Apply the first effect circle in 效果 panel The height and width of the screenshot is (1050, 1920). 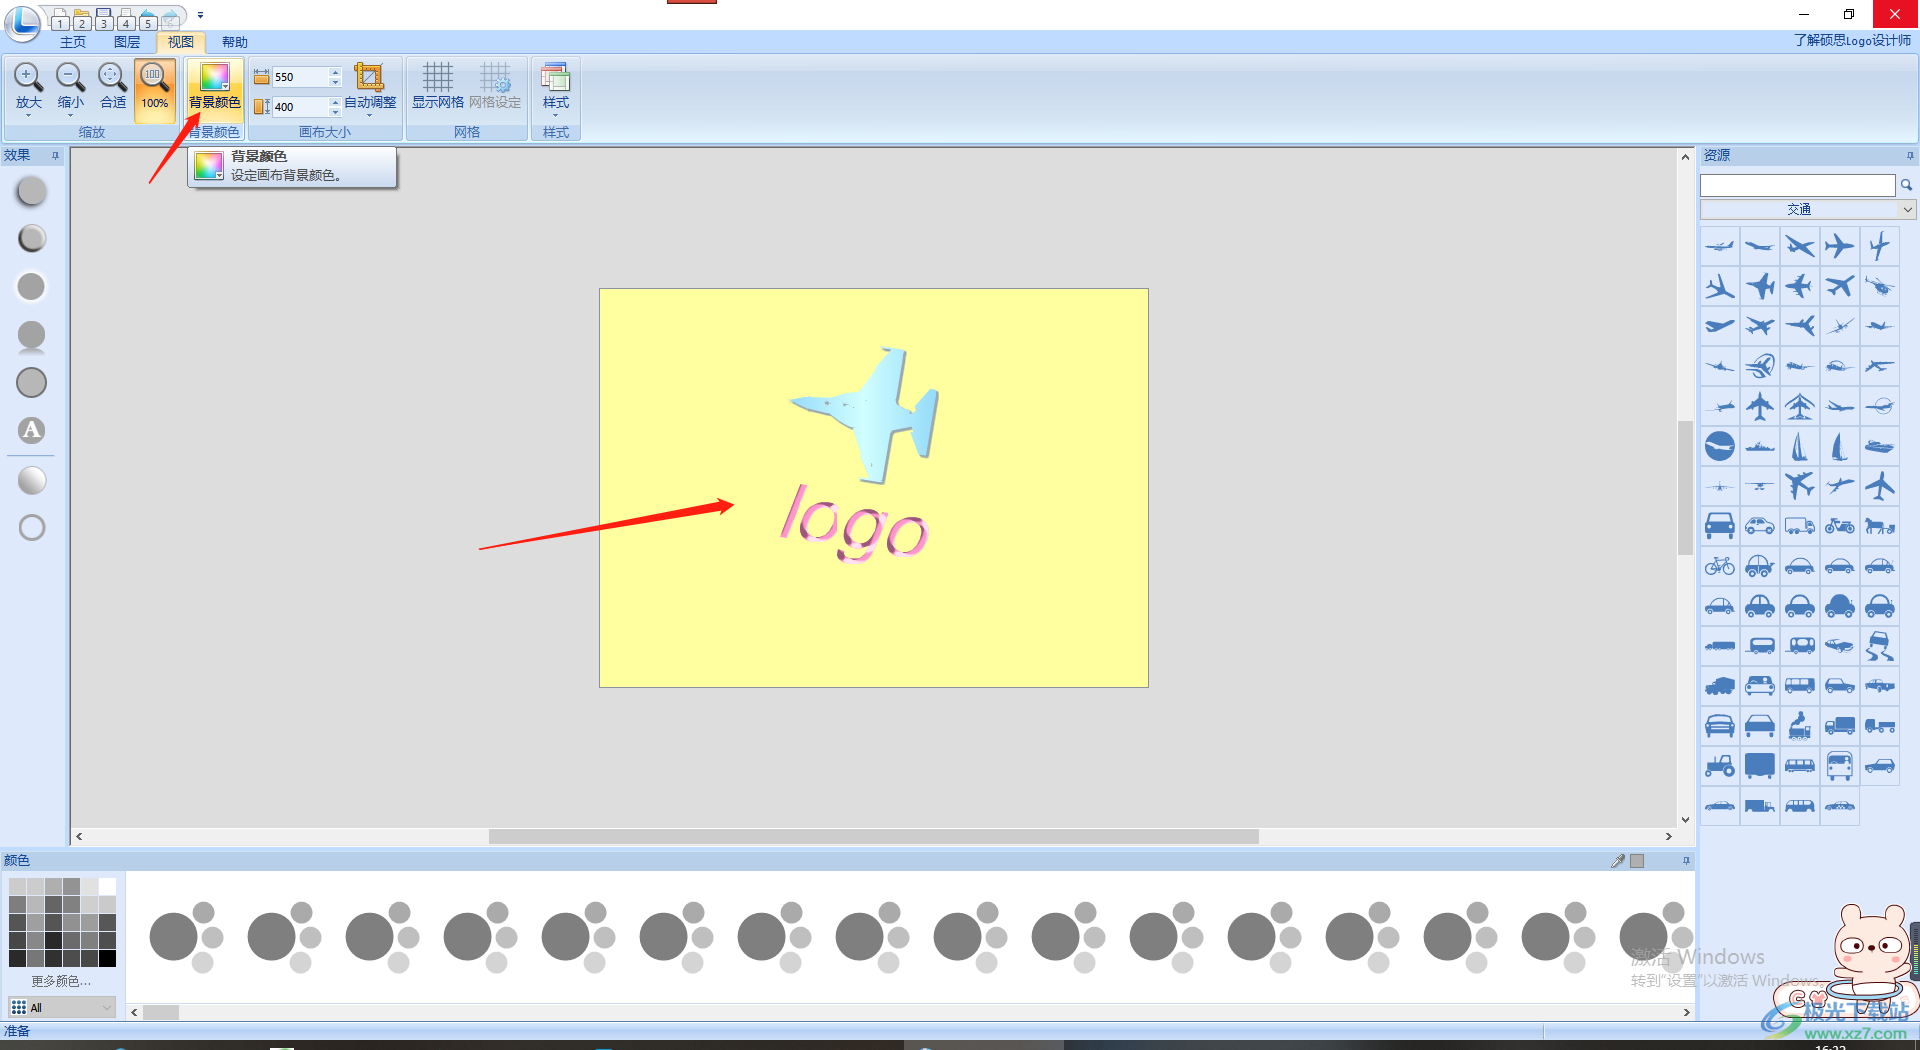[x=32, y=191]
